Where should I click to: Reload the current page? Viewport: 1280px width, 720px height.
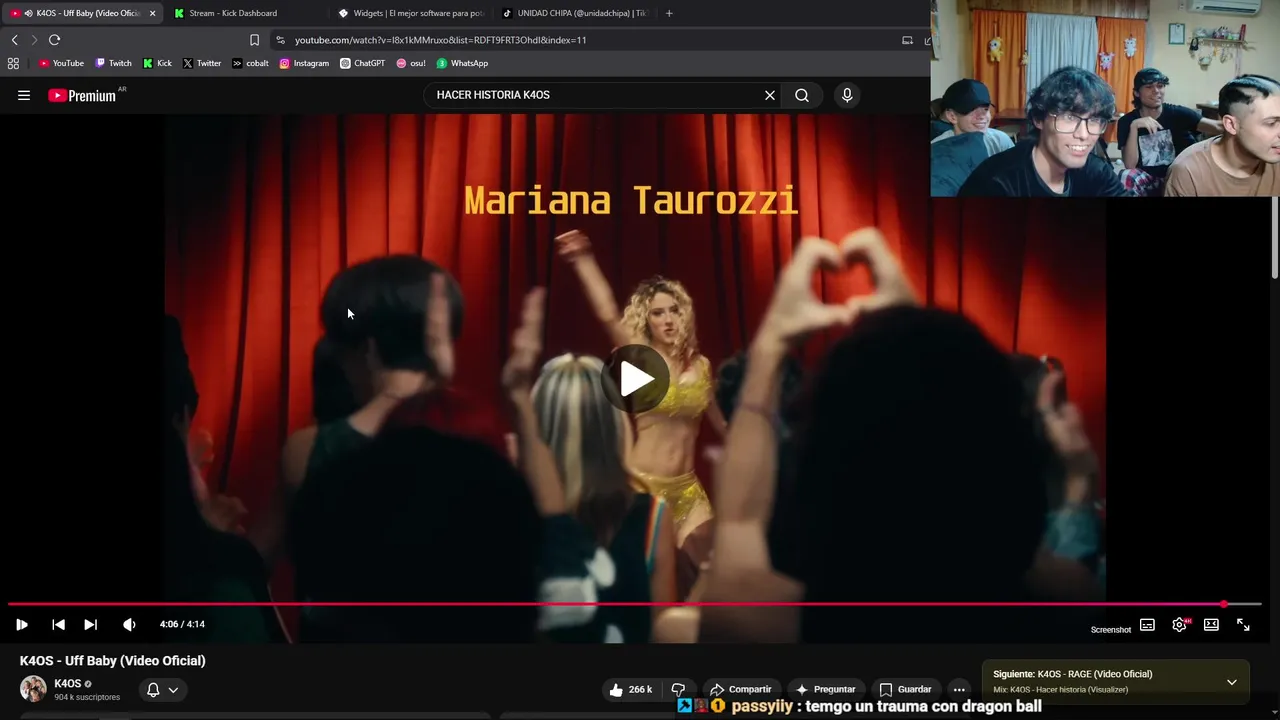point(54,40)
